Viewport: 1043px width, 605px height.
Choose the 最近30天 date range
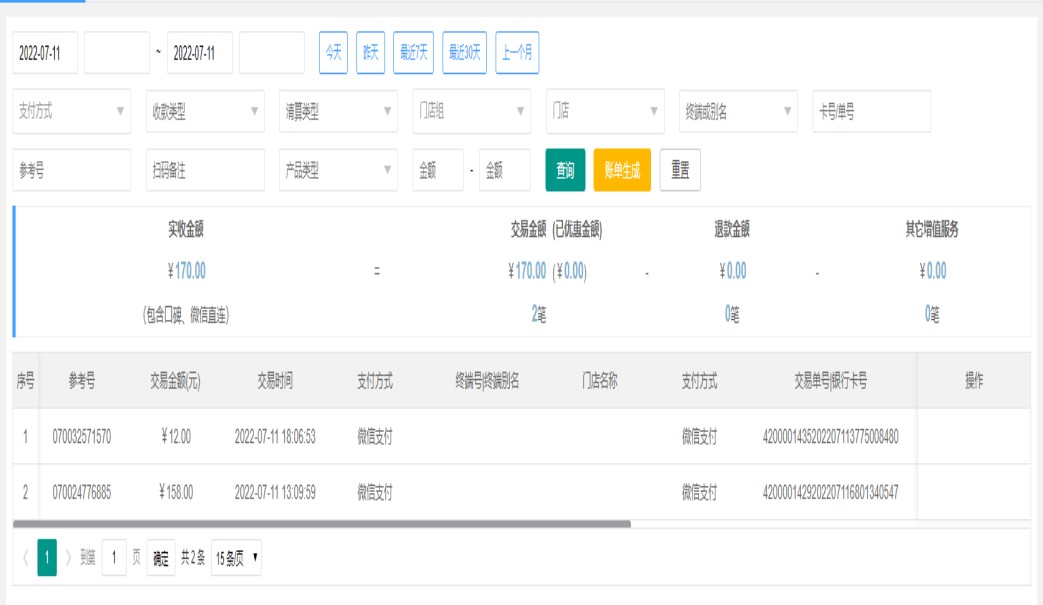pyautogui.click(x=464, y=53)
